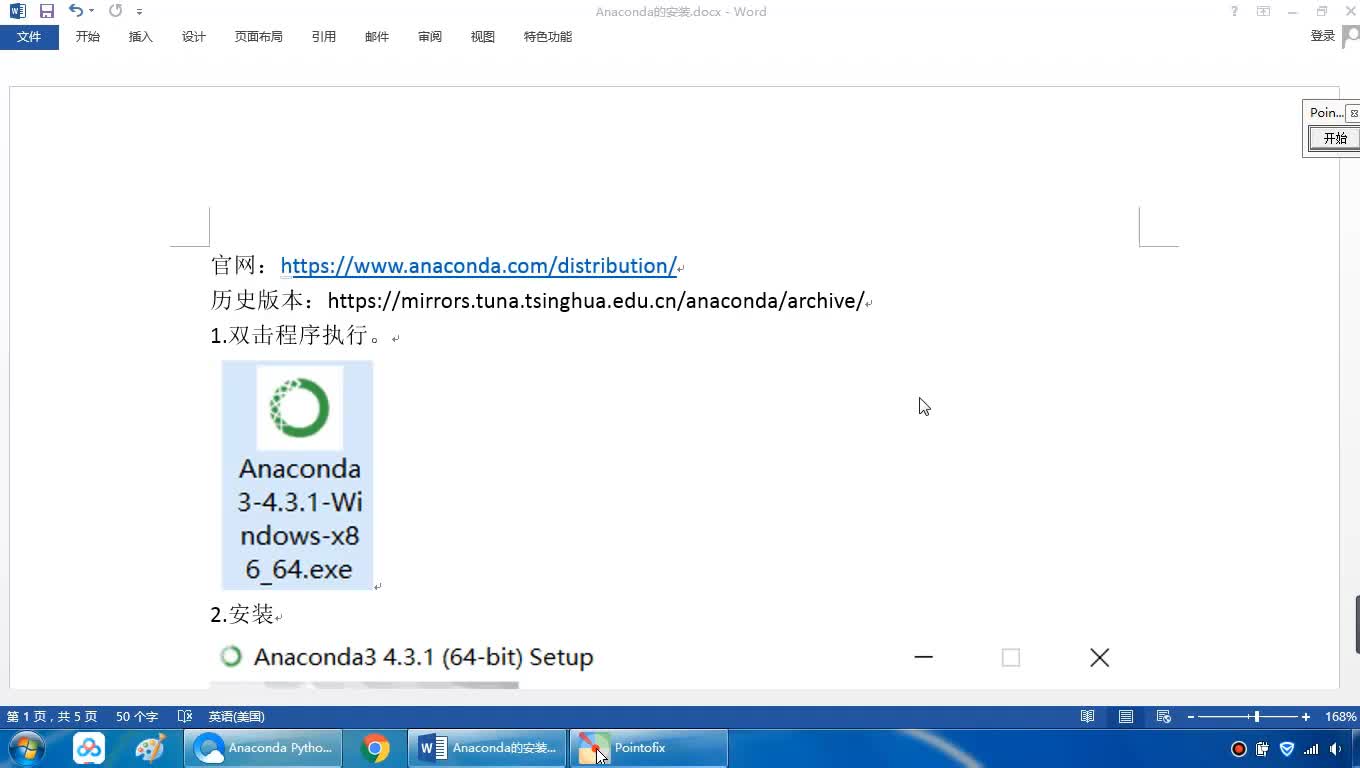Expand the Undo history dropdown arrow
This screenshot has width=1360, height=768.
coord(91,12)
